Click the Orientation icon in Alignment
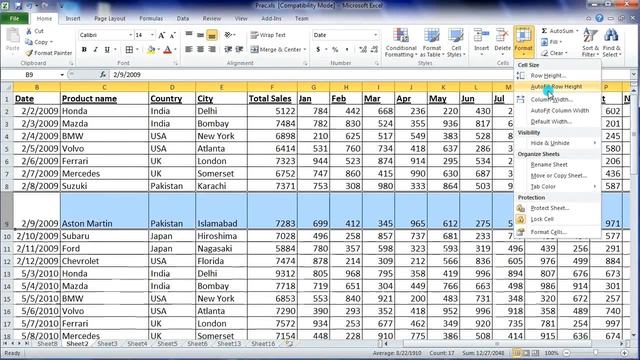 pyautogui.click(x=228, y=35)
